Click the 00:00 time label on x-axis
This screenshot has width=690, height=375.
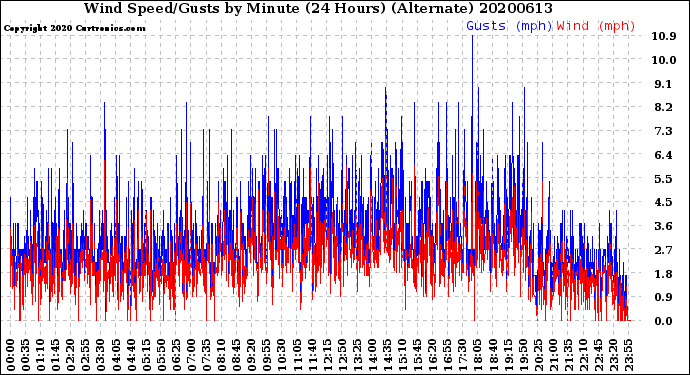pyautogui.click(x=11, y=355)
